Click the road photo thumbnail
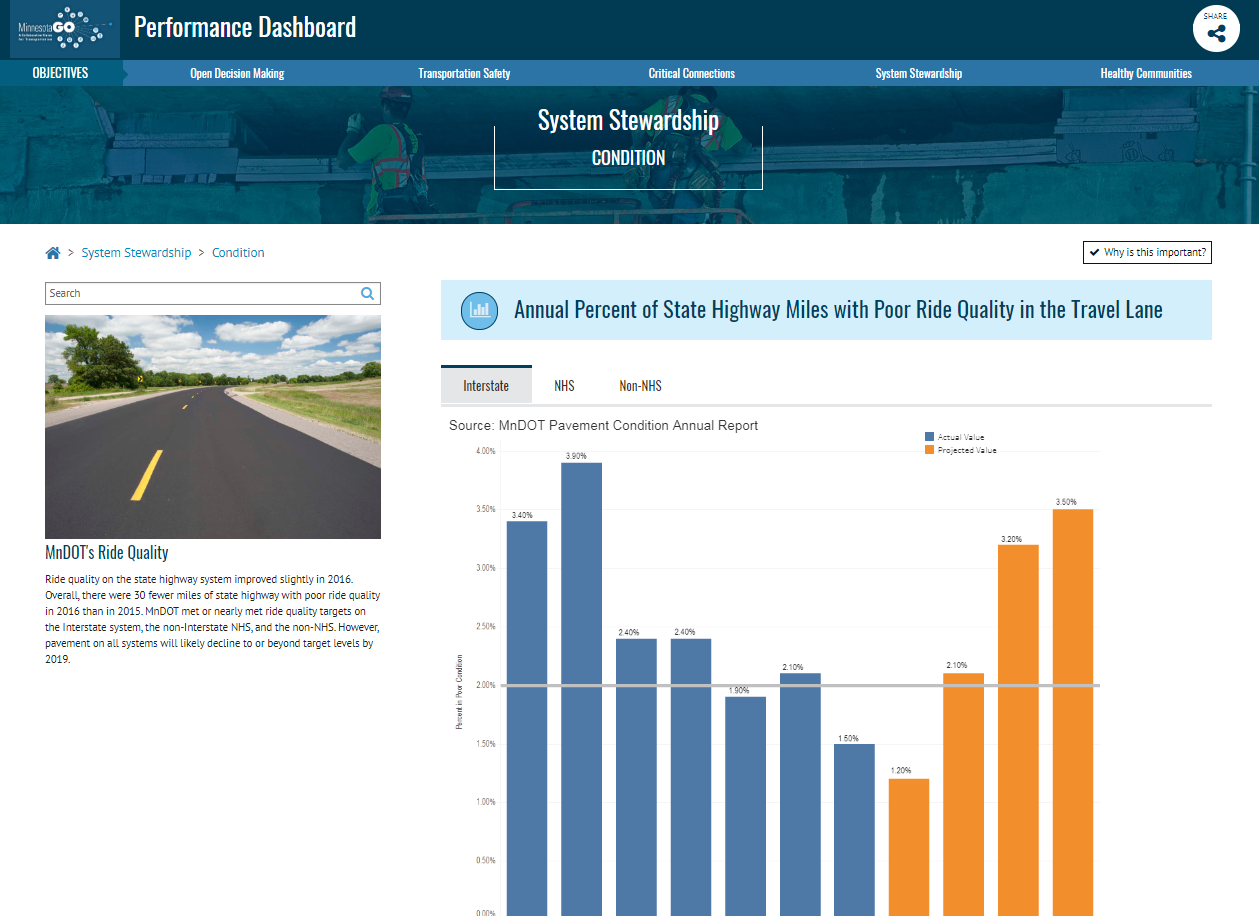 coord(213,427)
